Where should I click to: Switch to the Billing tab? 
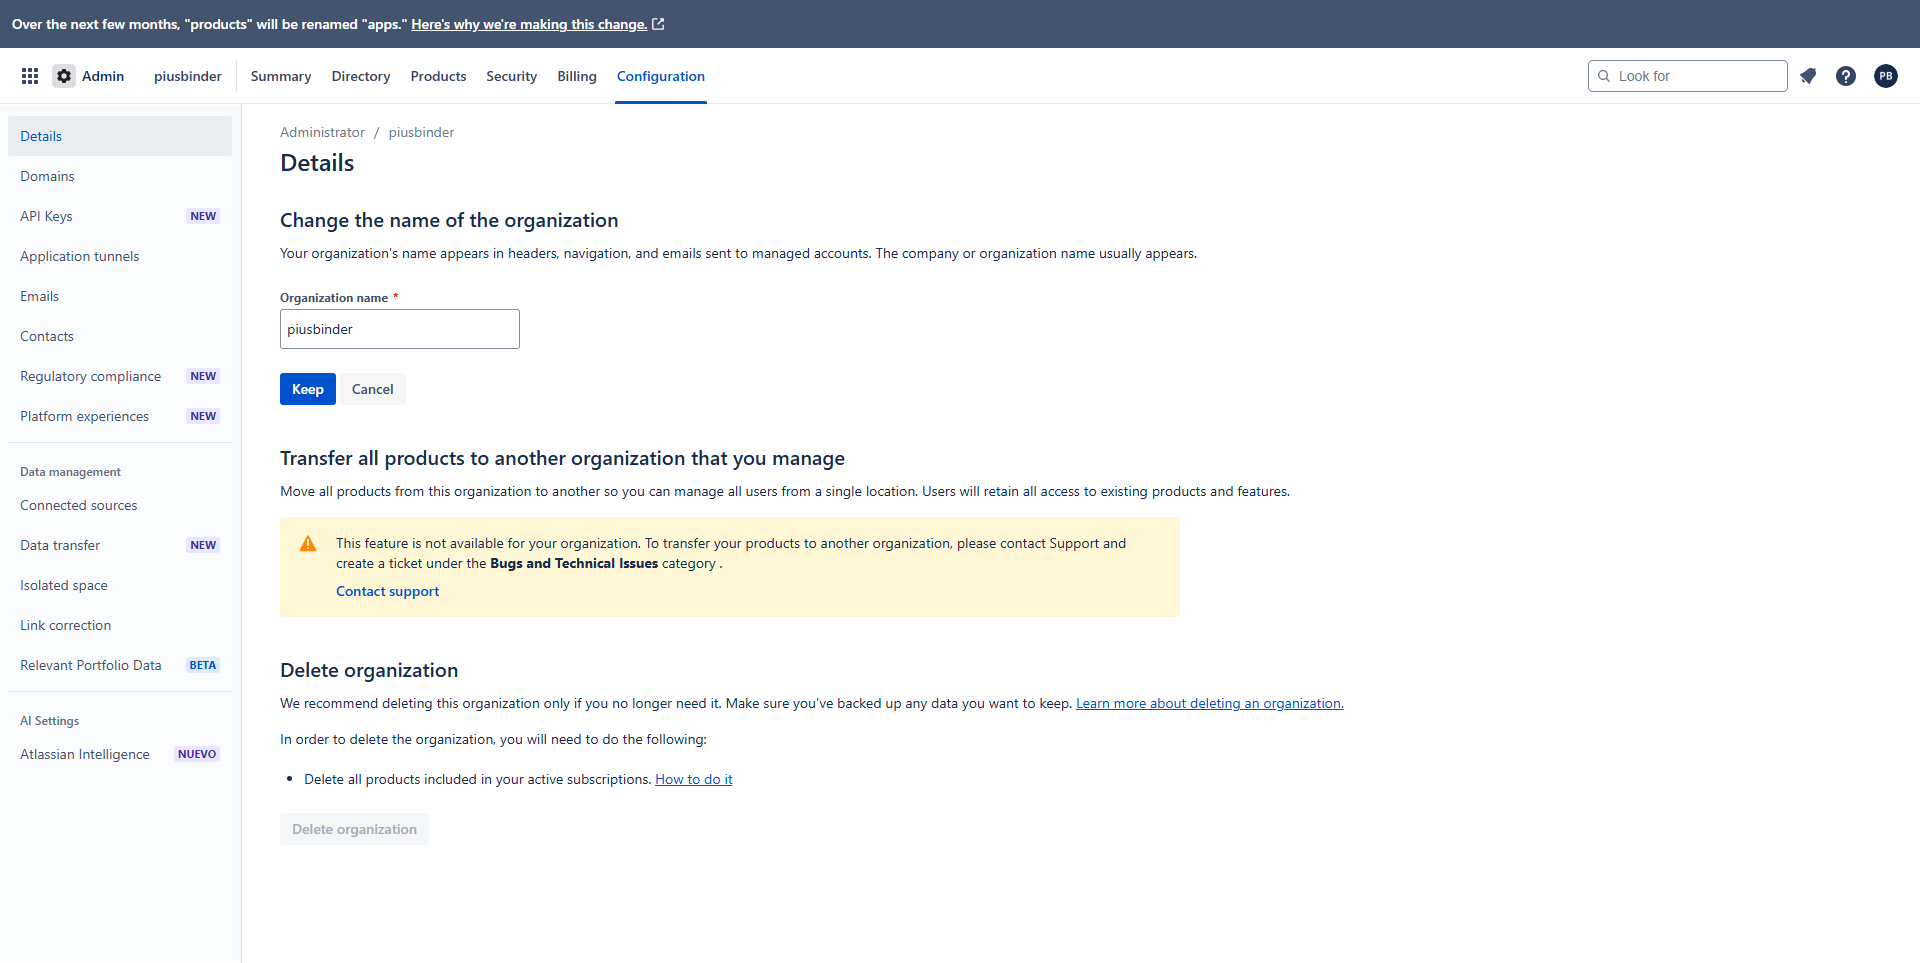[x=577, y=76]
